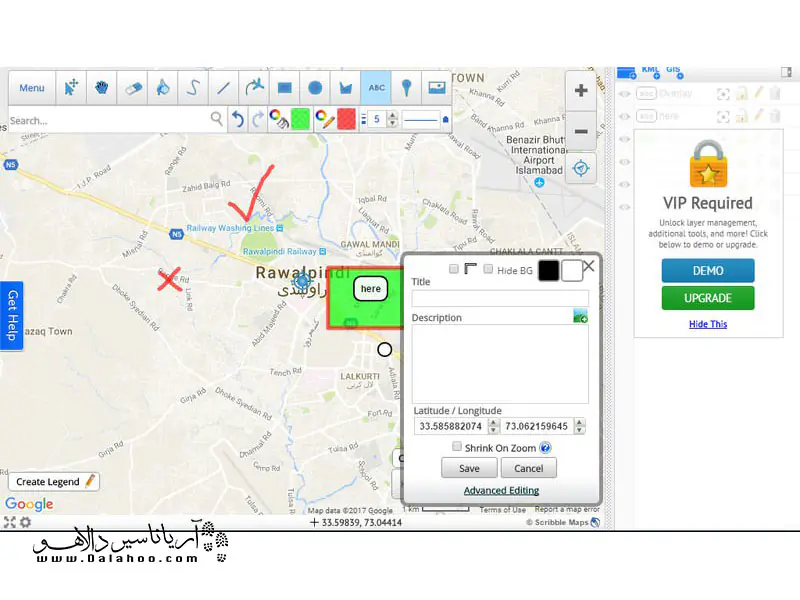Open map settings gear icon
This screenshot has width=800, height=600.
(26, 522)
